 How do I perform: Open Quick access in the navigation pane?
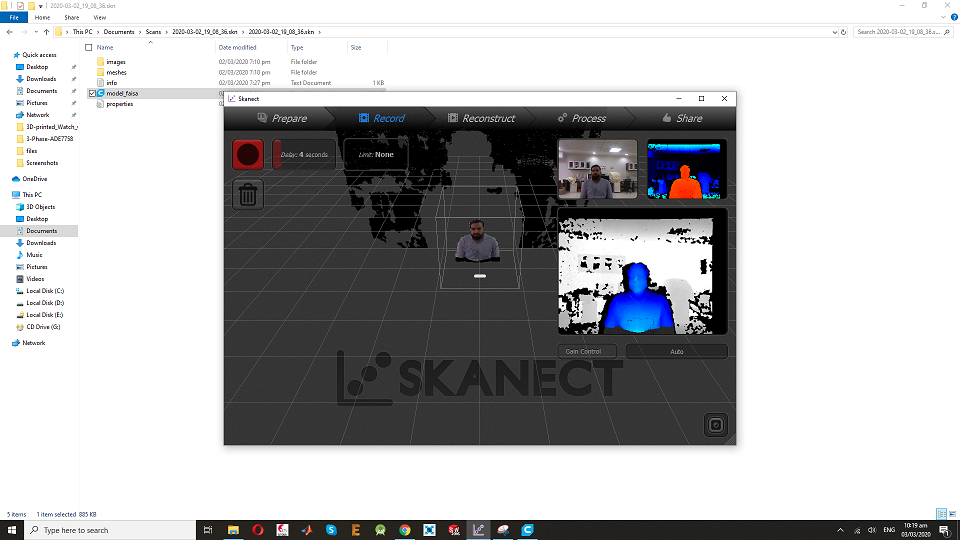(x=39, y=55)
